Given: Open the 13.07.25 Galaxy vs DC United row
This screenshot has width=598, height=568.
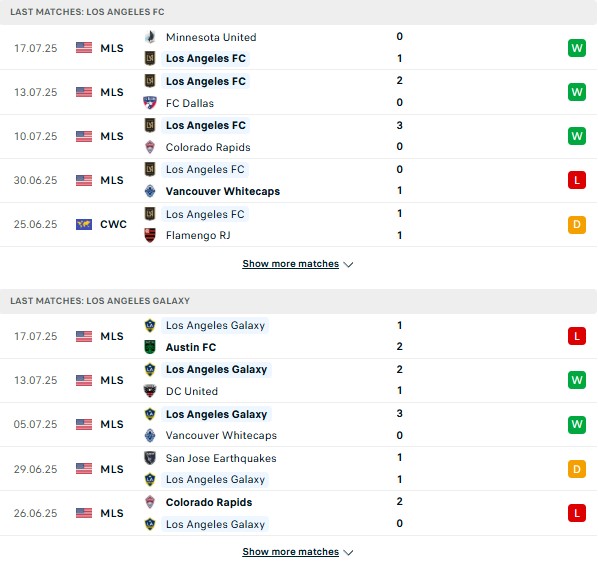Looking at the screenshot, I should click(299, 380).
